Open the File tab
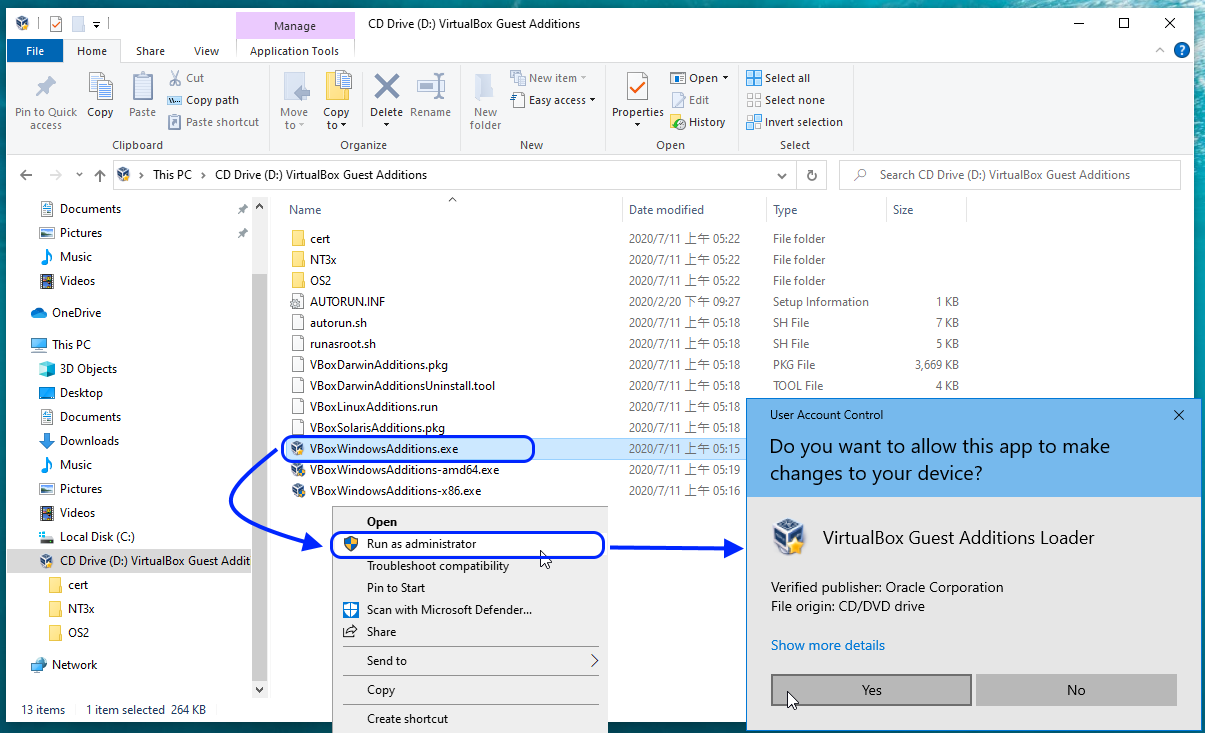Image resolution: width=1205 pixels, height=733 pixels. click(35, 51)
